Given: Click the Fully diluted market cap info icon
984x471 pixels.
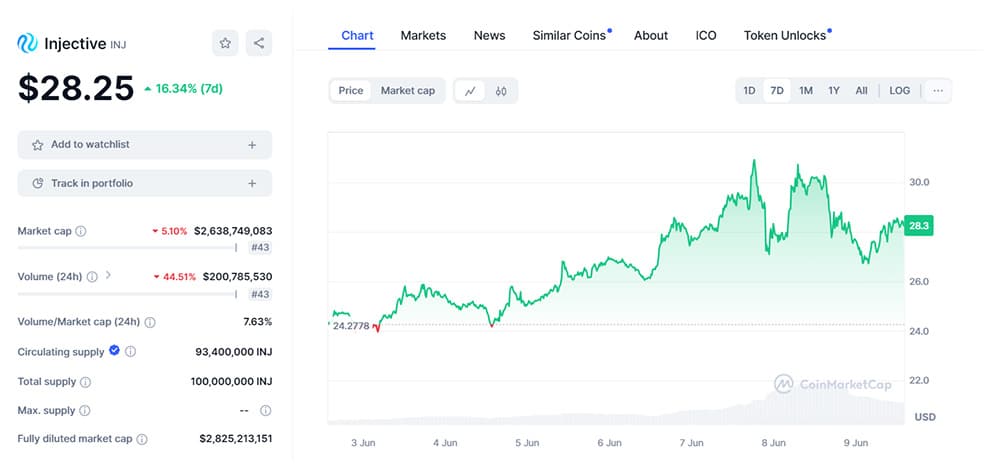Looking at the screenshot, I should point(142,439).
